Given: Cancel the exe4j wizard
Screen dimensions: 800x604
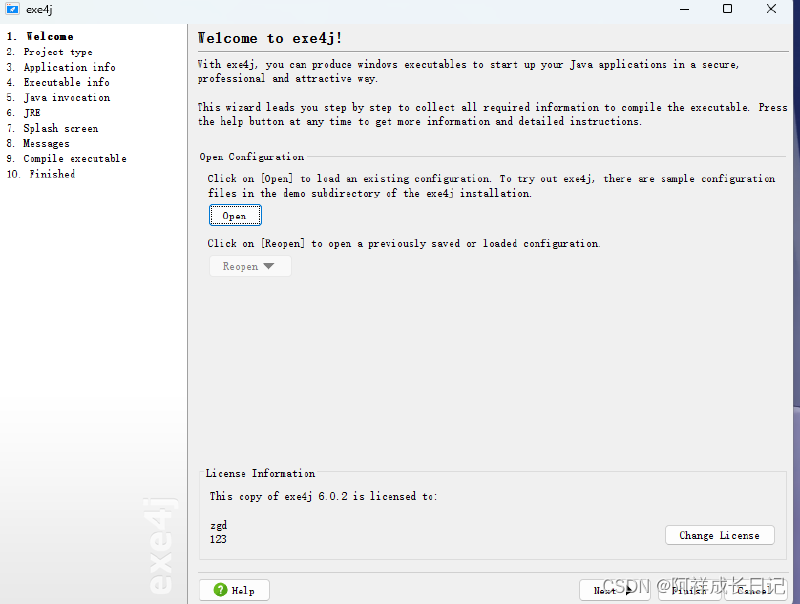Looking at the screenshot, I should [756, 590].
